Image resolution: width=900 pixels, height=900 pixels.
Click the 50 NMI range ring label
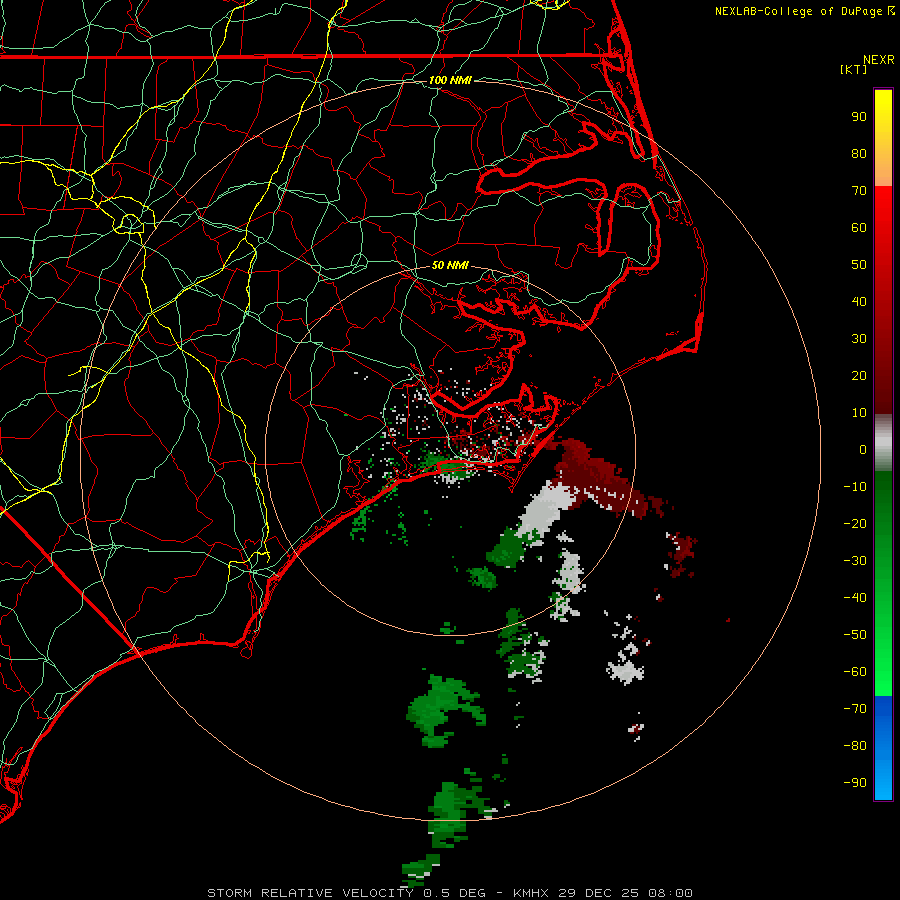(x=450, y=265)
